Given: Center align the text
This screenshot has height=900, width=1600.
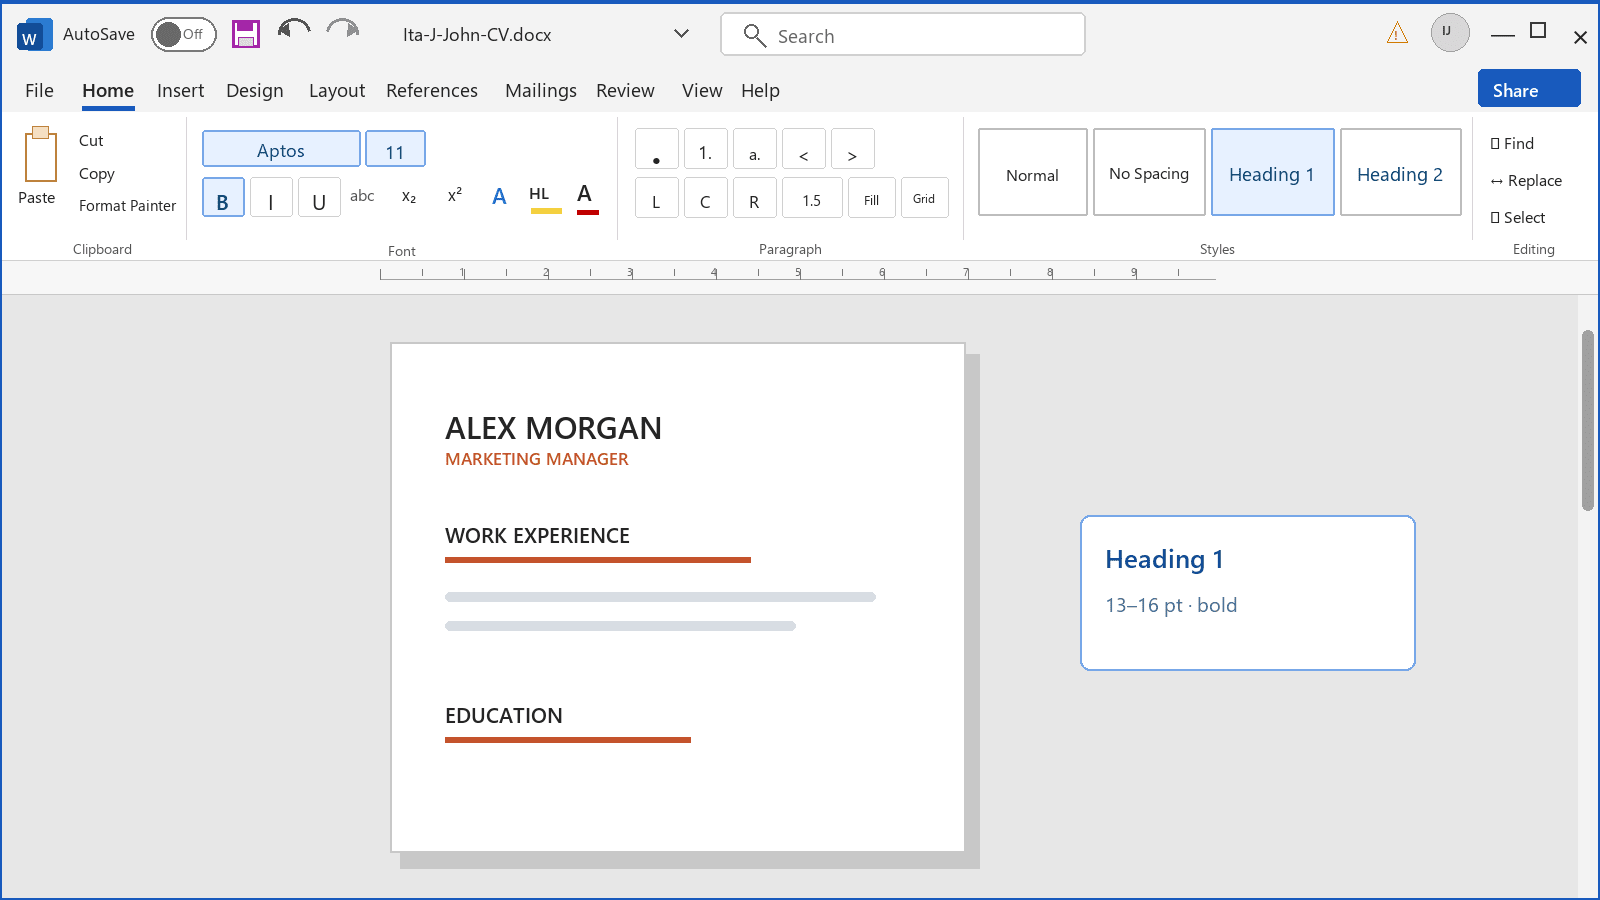Looking at the screenshot, I should pyautogui.click(x=706, y=198).
